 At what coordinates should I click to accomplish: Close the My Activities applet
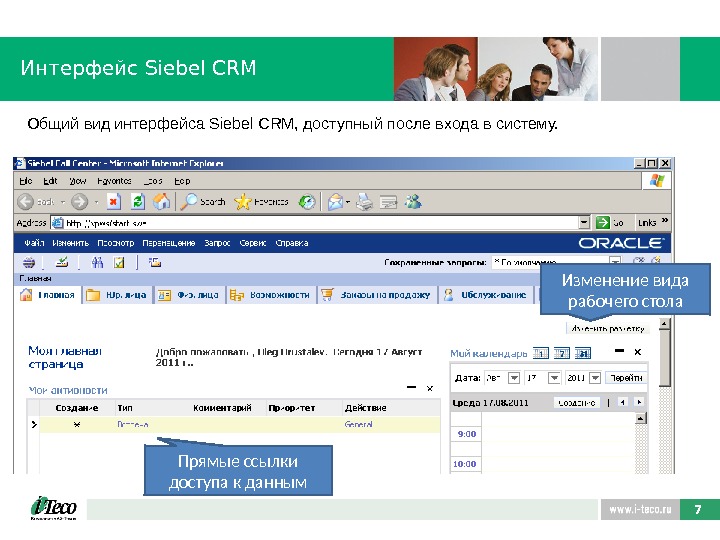tap(430, 388)
